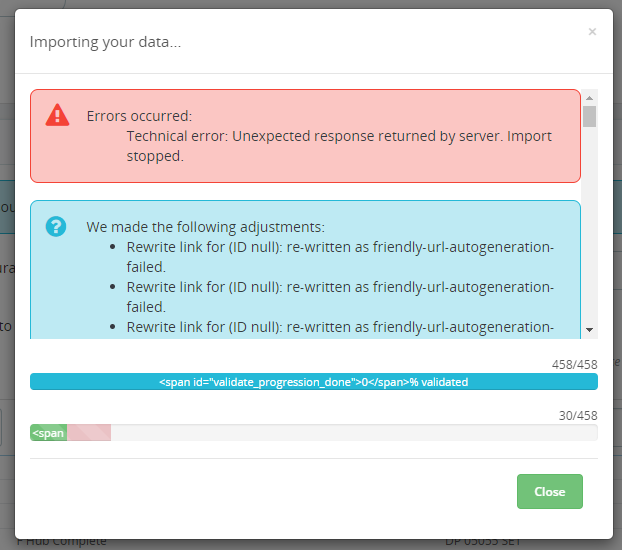
Task: Click the "We made the following adjustments" heading
Action: (x=205, y=227)
